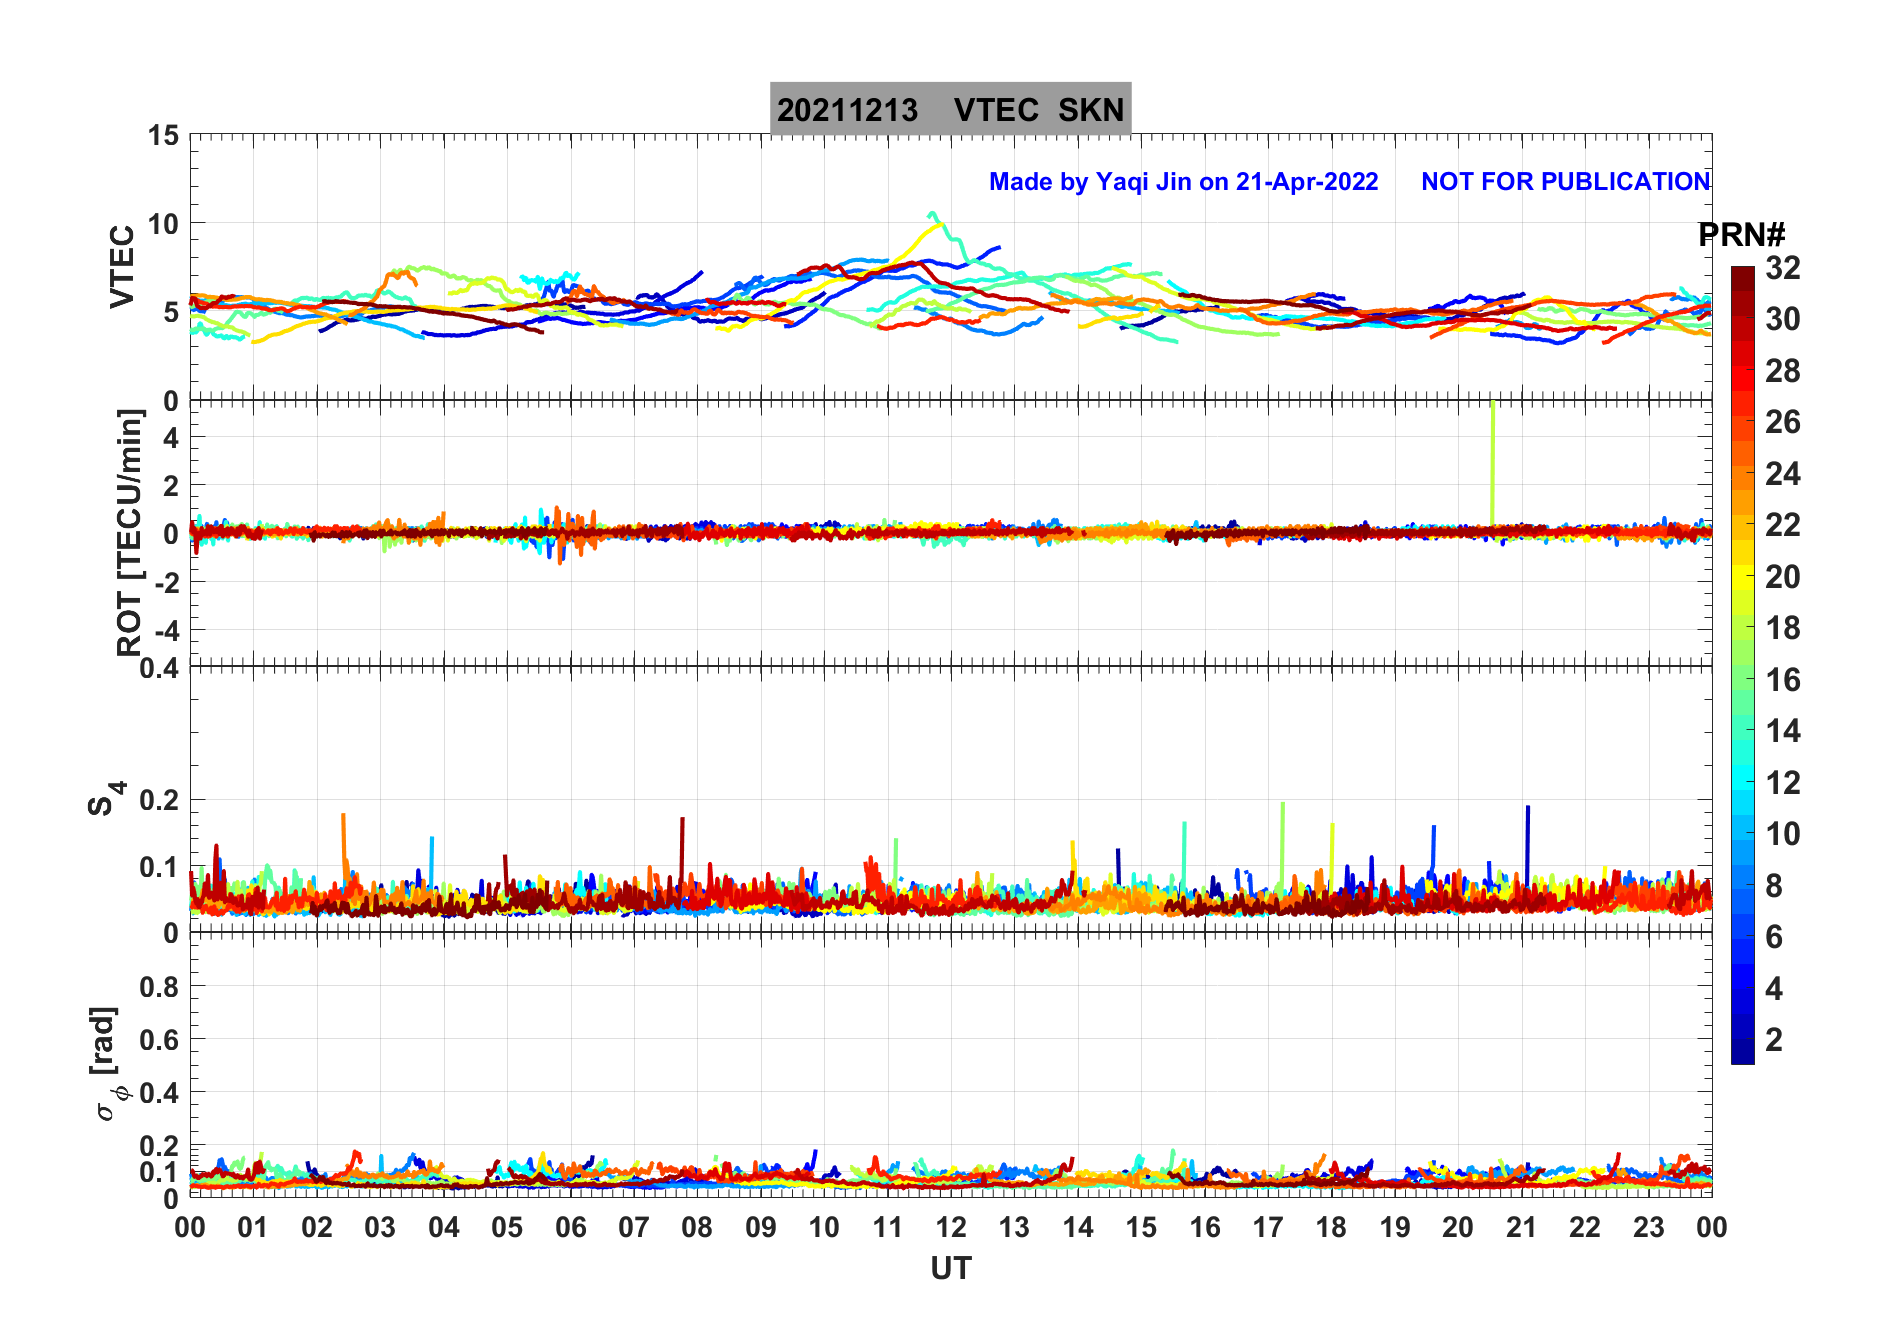Click the 'ROT [TECU/min]' y-axis label
The height and width of the screenshot is (1330, 1902).
click(x=130, y=533)
